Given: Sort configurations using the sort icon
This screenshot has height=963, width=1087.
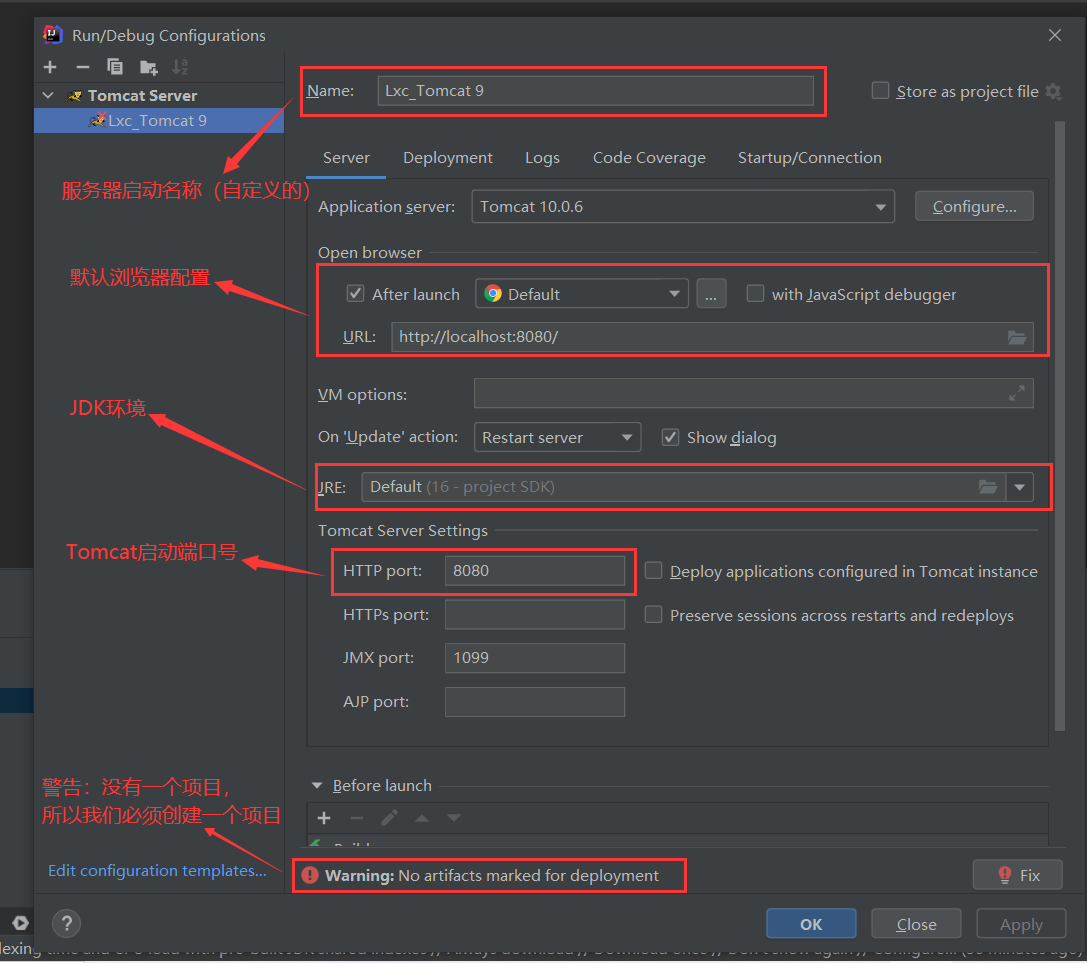Looking at the screenshot, I should click(x=178, y=67).
